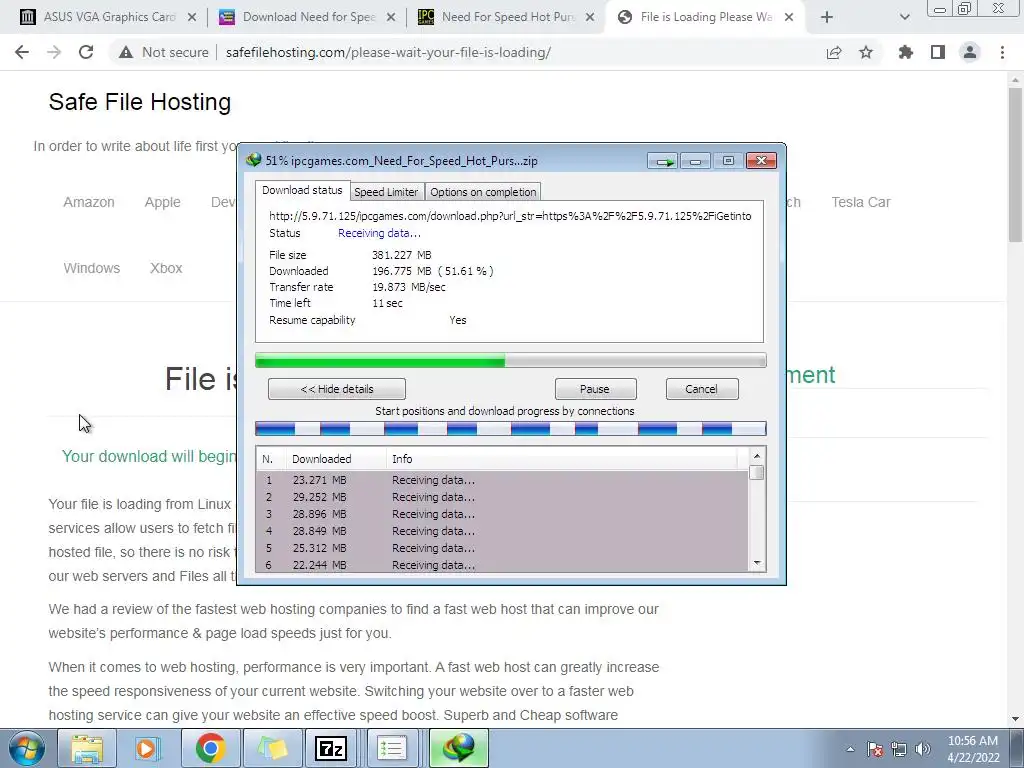Viewport: 1024px width, 768px height.
Task: Open network status tray icon
Action: [x=899, y=749]
